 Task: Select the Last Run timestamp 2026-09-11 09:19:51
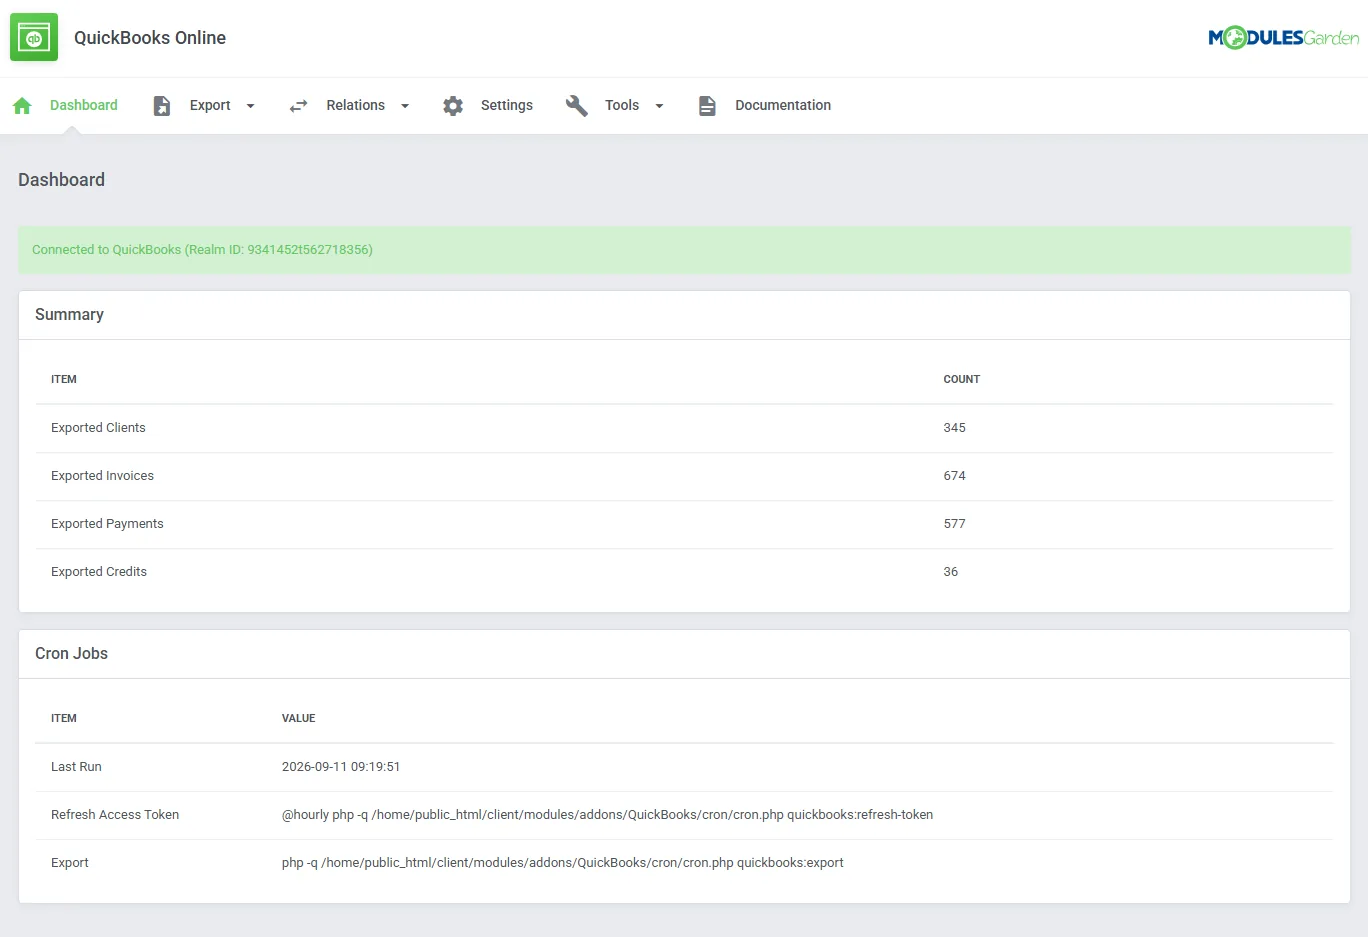[x=341, y=767]
